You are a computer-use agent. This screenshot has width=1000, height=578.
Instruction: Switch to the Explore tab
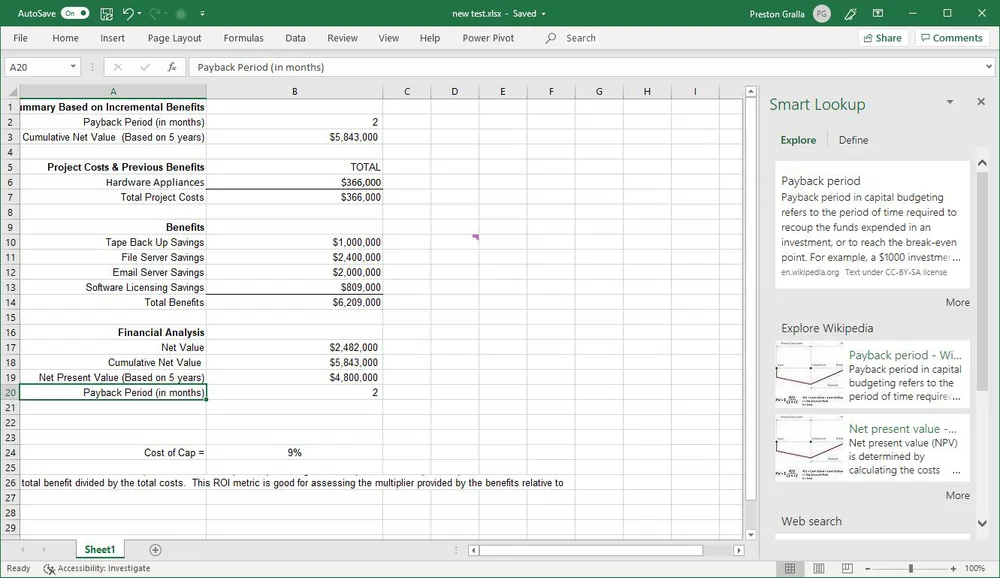click(798, 140)
